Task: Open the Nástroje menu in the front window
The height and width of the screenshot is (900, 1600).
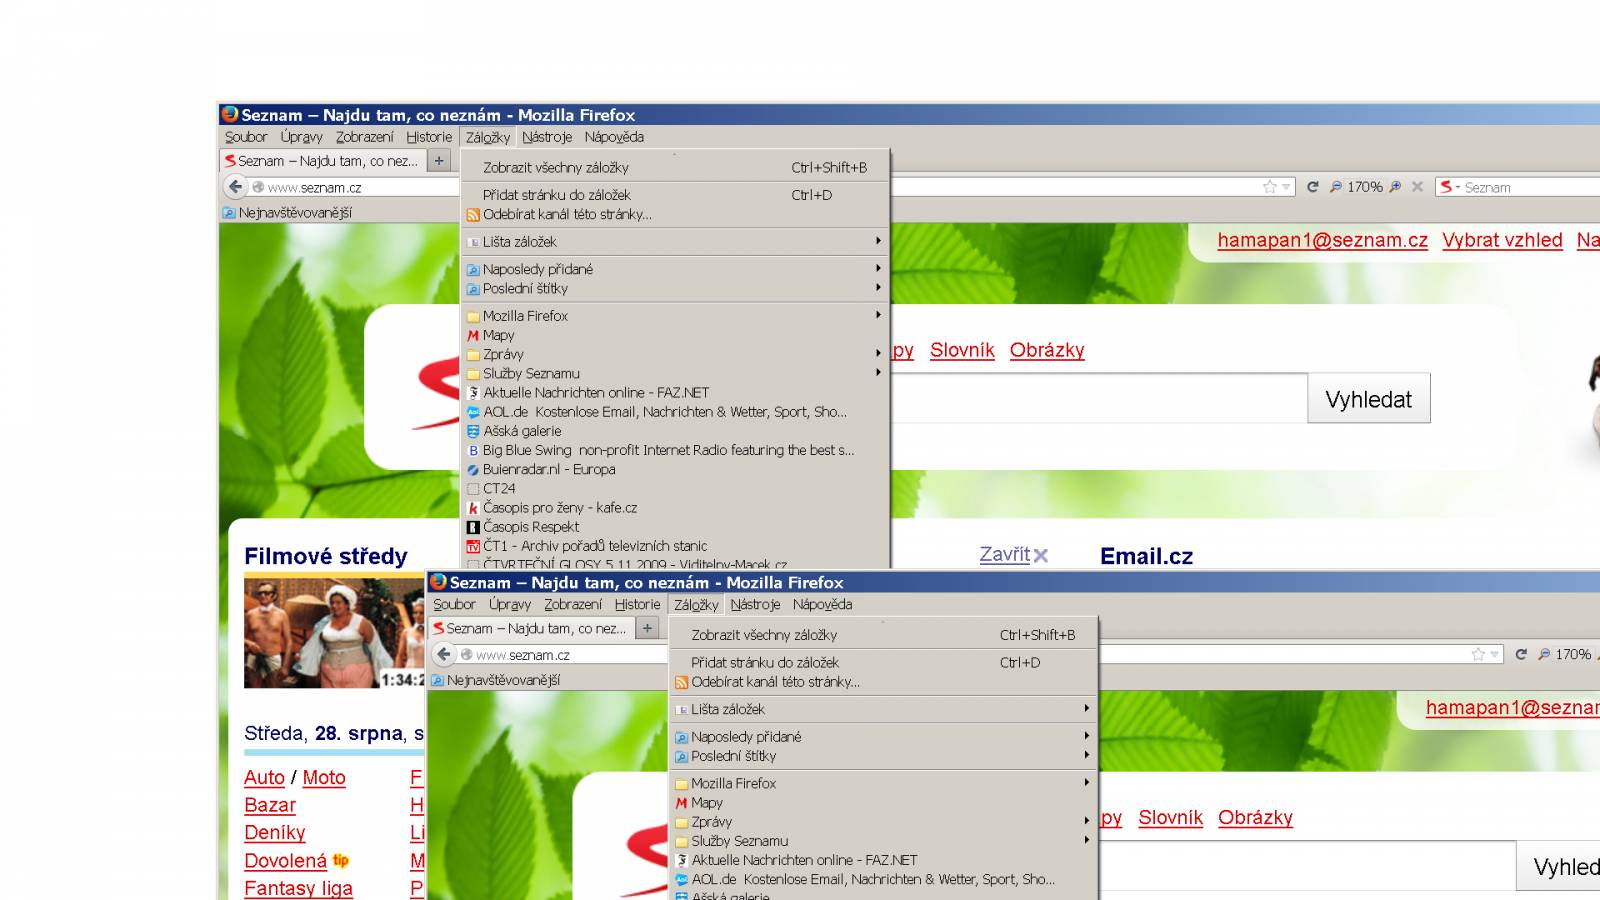Action: point(755,604)
